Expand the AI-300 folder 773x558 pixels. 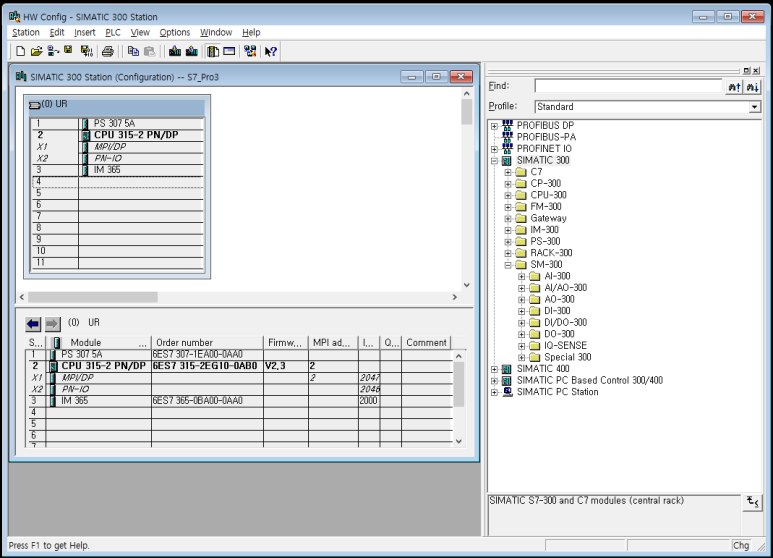(522, 277)
